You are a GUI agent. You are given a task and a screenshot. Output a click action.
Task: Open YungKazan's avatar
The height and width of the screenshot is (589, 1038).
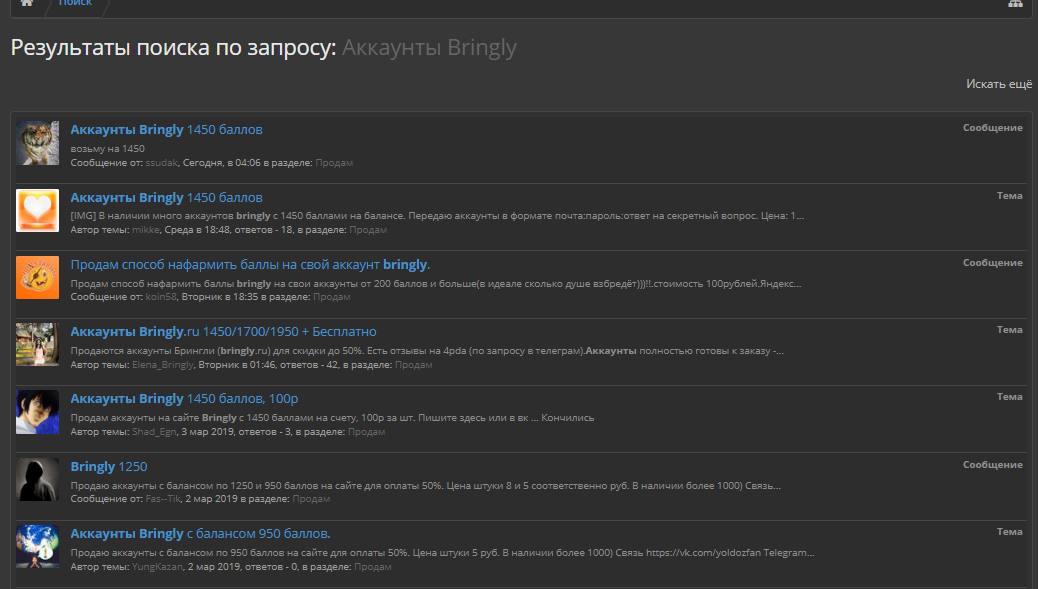[38, 547]
